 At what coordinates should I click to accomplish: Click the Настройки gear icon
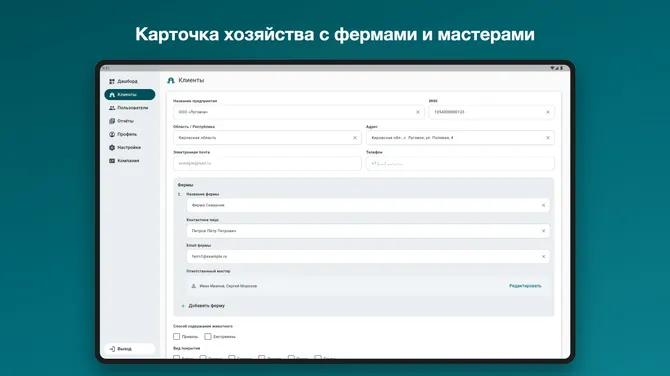112,147
